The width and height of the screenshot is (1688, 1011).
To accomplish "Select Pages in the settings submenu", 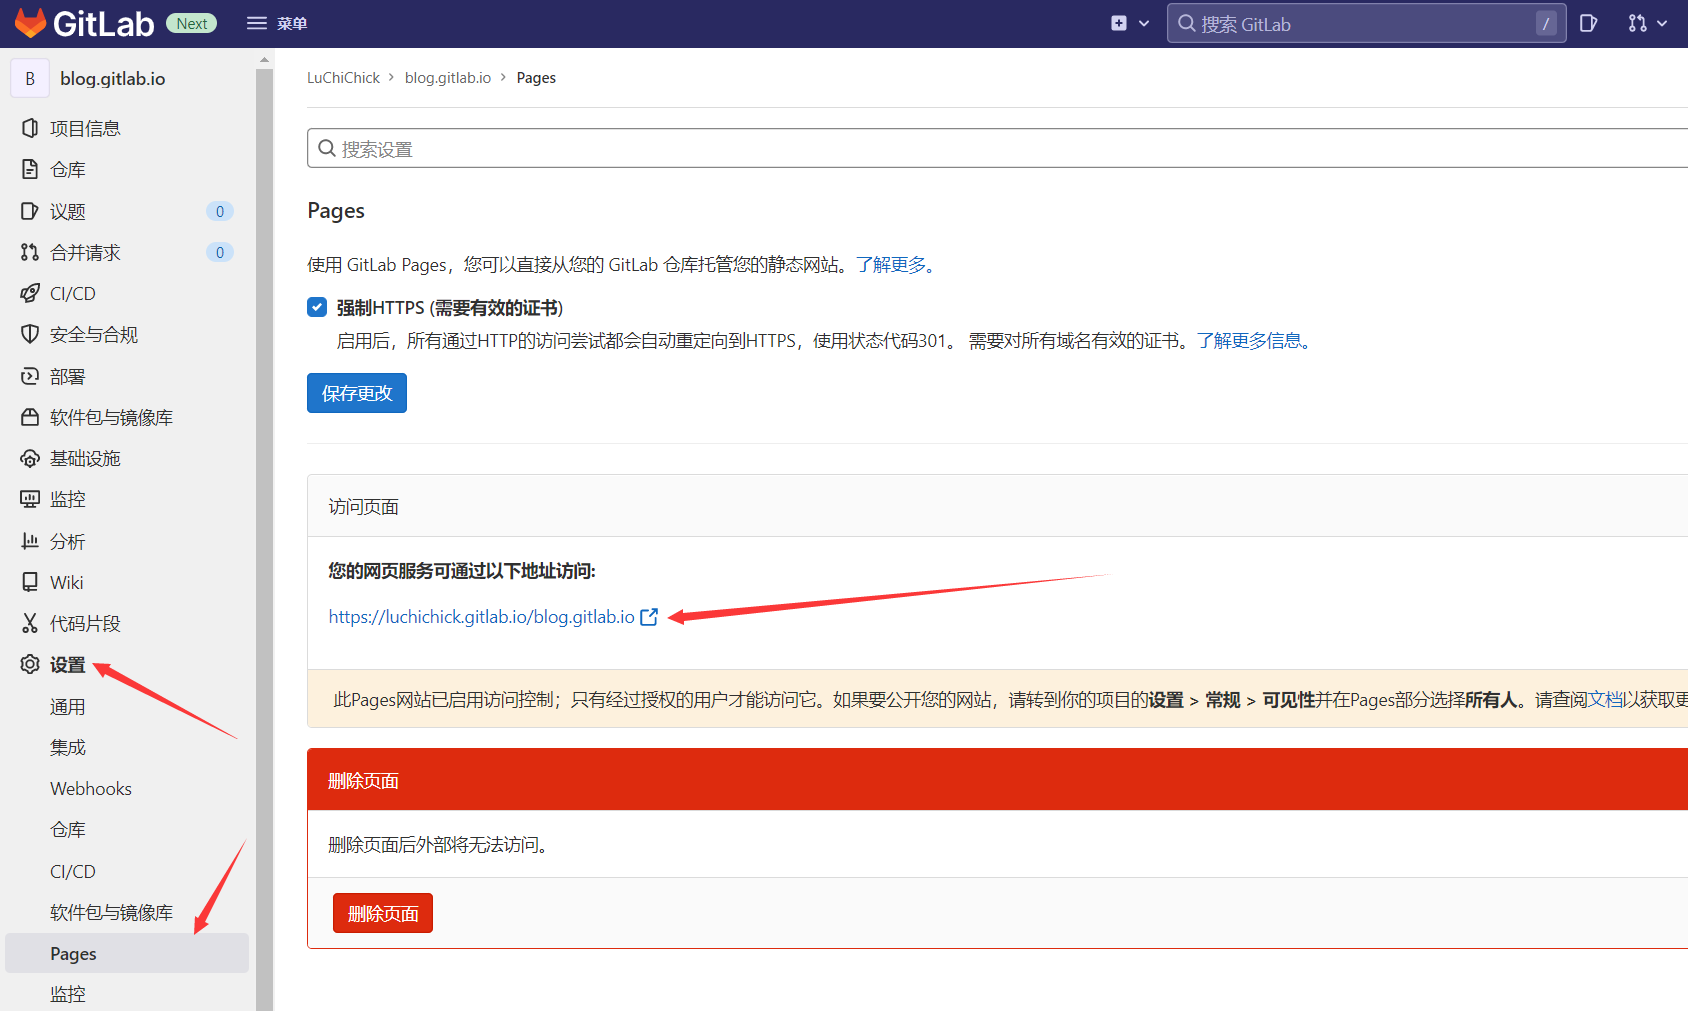I will (127, 953).
